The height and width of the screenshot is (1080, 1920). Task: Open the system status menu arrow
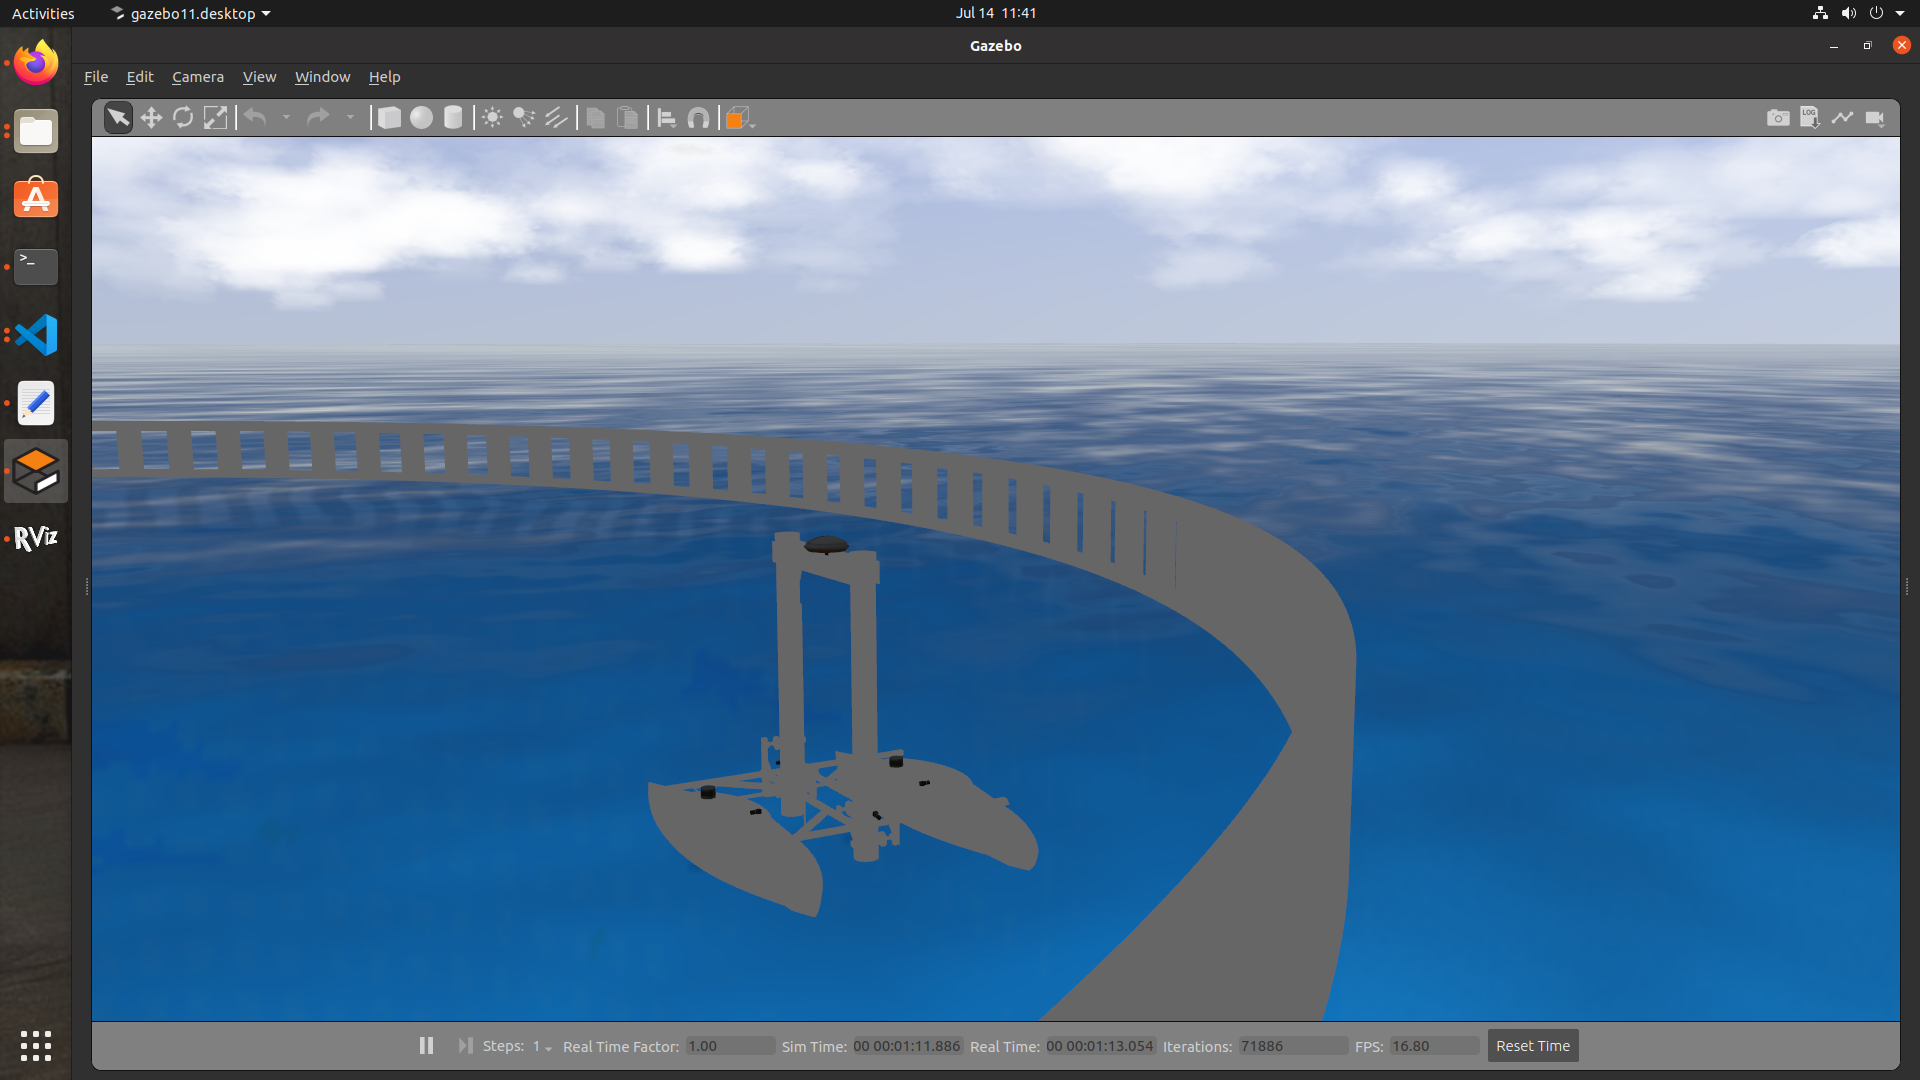pyautogui.click(x=1900, y=13)
